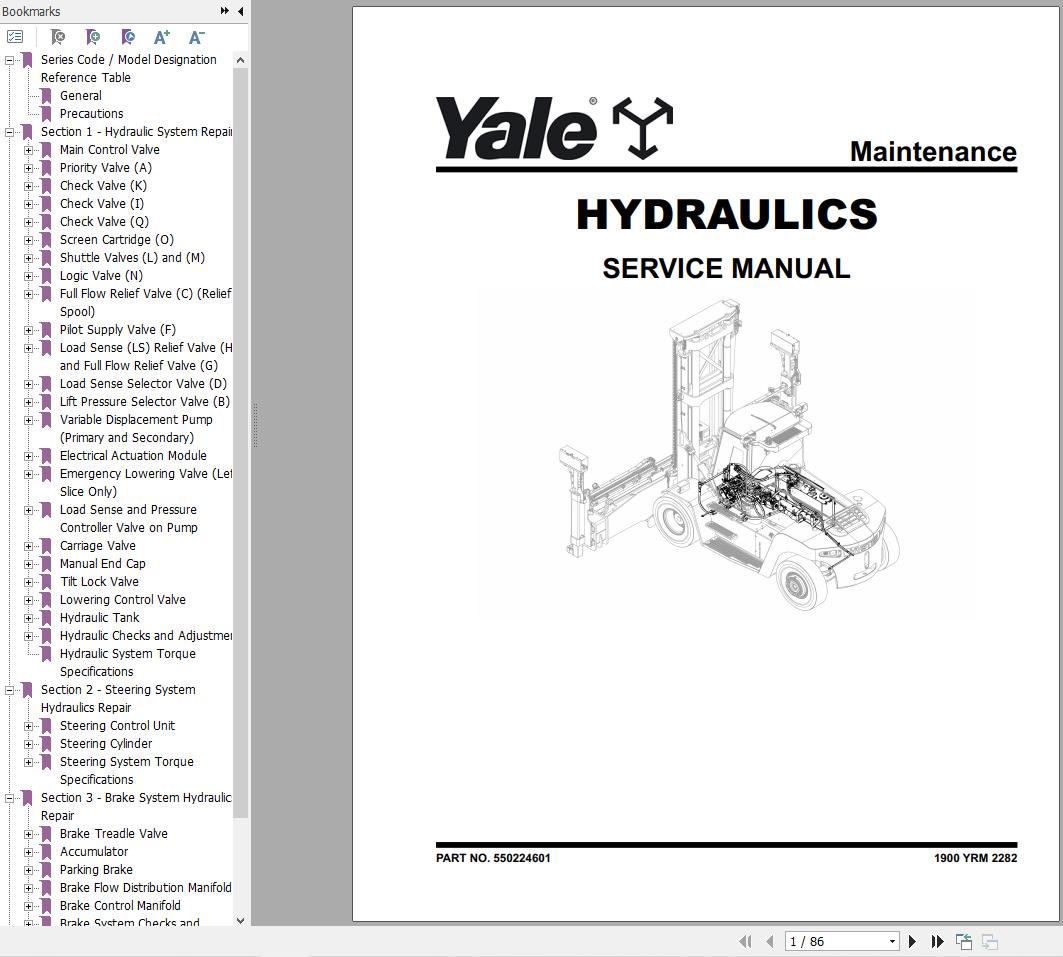The height and width of the screenshot is (957, 1063).
Task: Open the Load Sense Selector Valve (D) bookmark
Action: point(143,384)
